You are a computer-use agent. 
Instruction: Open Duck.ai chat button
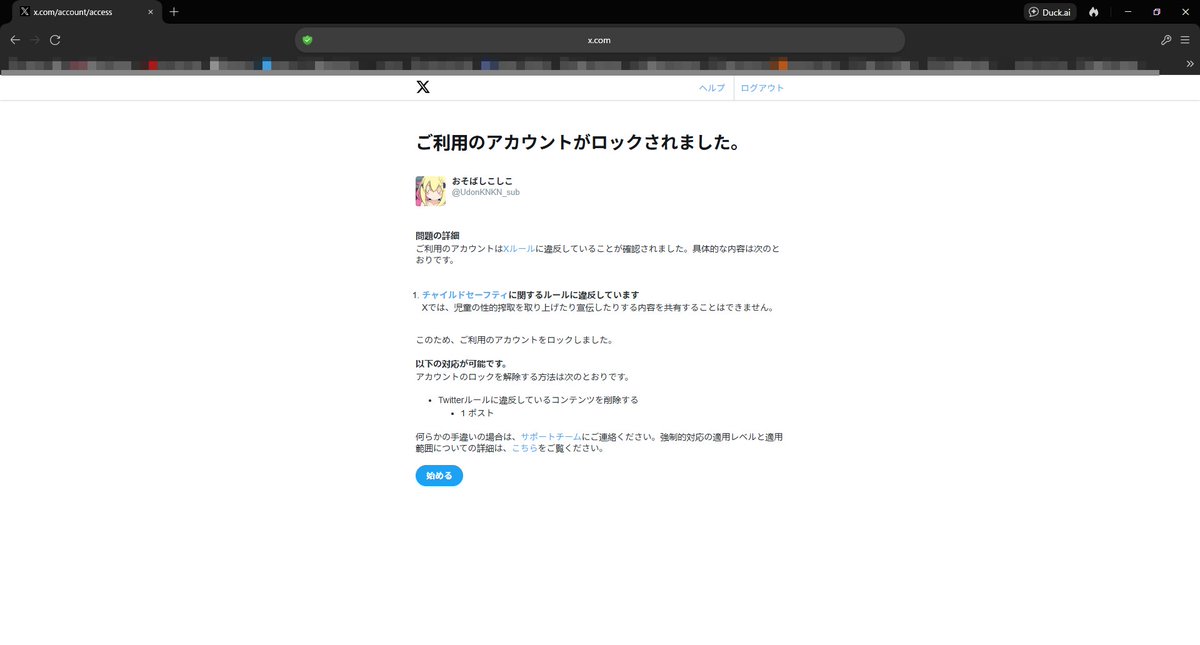[1050, 12]
